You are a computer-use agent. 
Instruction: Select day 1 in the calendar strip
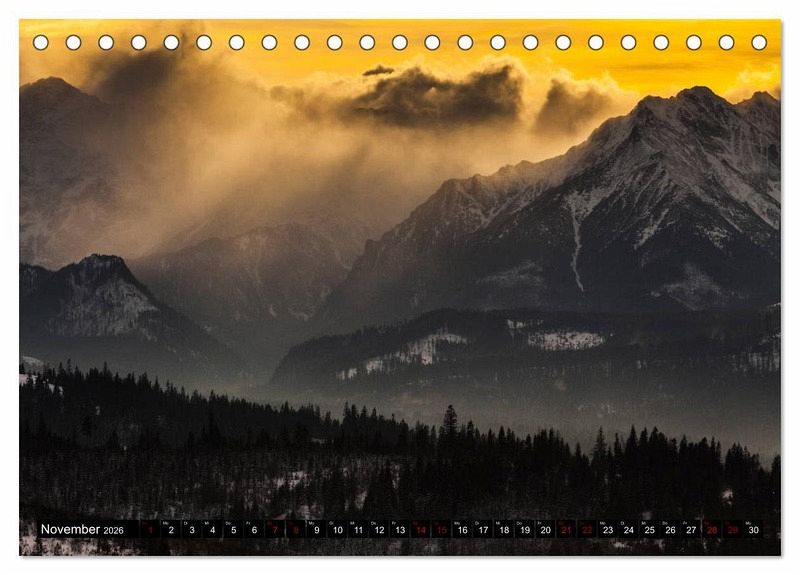[150, 529]
